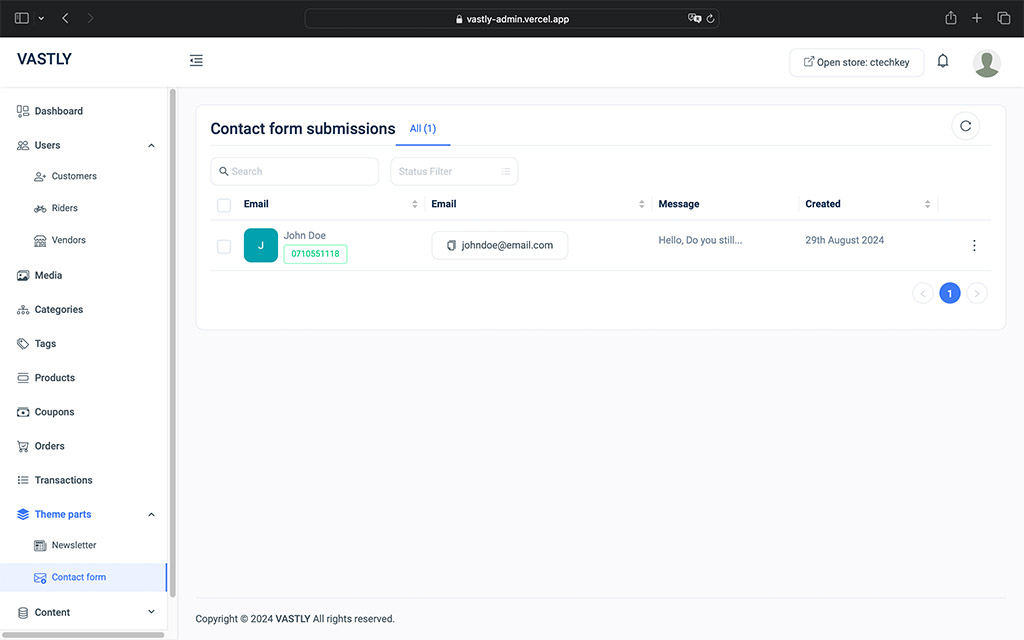Click the VASTLY logo
Screen dimensions: 1024x640
coord(44,59)
